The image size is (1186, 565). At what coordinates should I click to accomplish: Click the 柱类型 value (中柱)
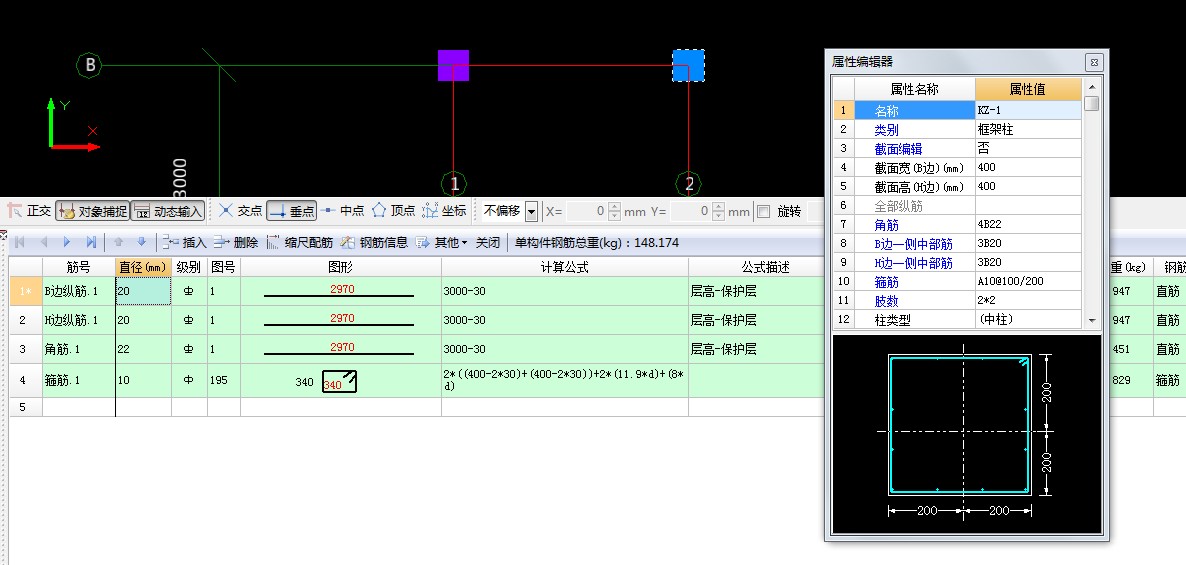coord(1028,319)
